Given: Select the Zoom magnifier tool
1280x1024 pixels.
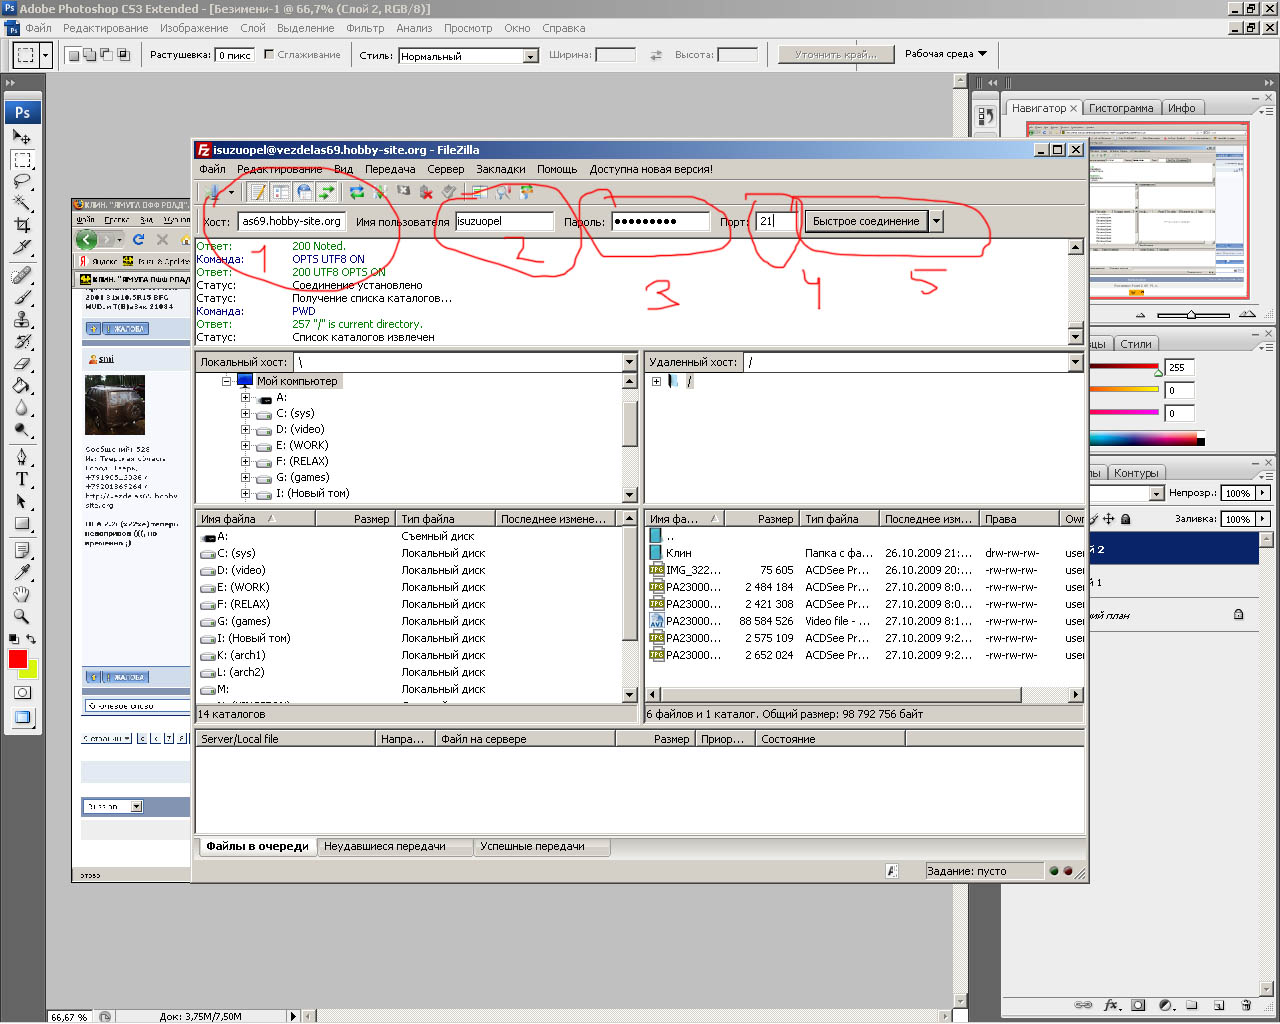Looking at the screenshot, I should pos(22,616).
